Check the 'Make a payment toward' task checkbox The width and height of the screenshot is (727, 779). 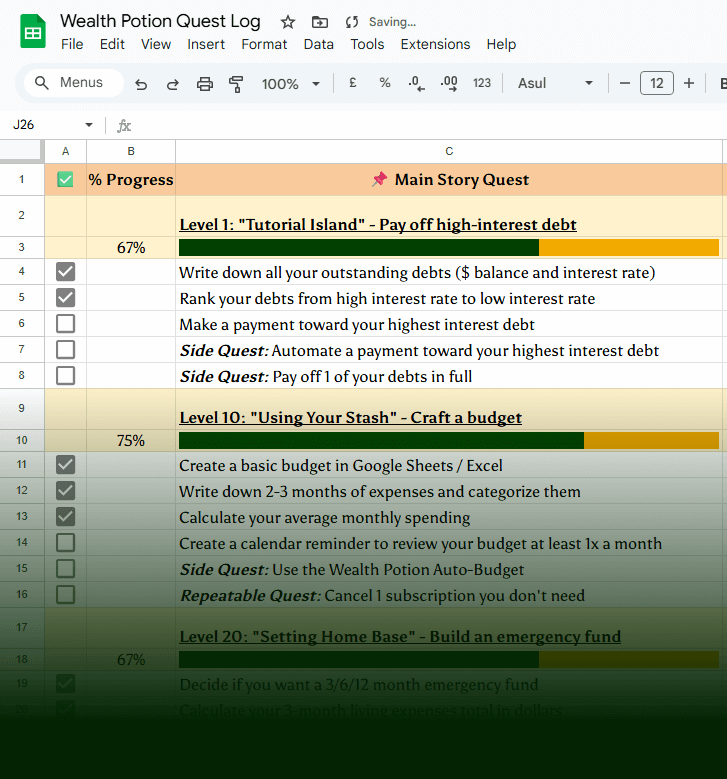point(65,324)
